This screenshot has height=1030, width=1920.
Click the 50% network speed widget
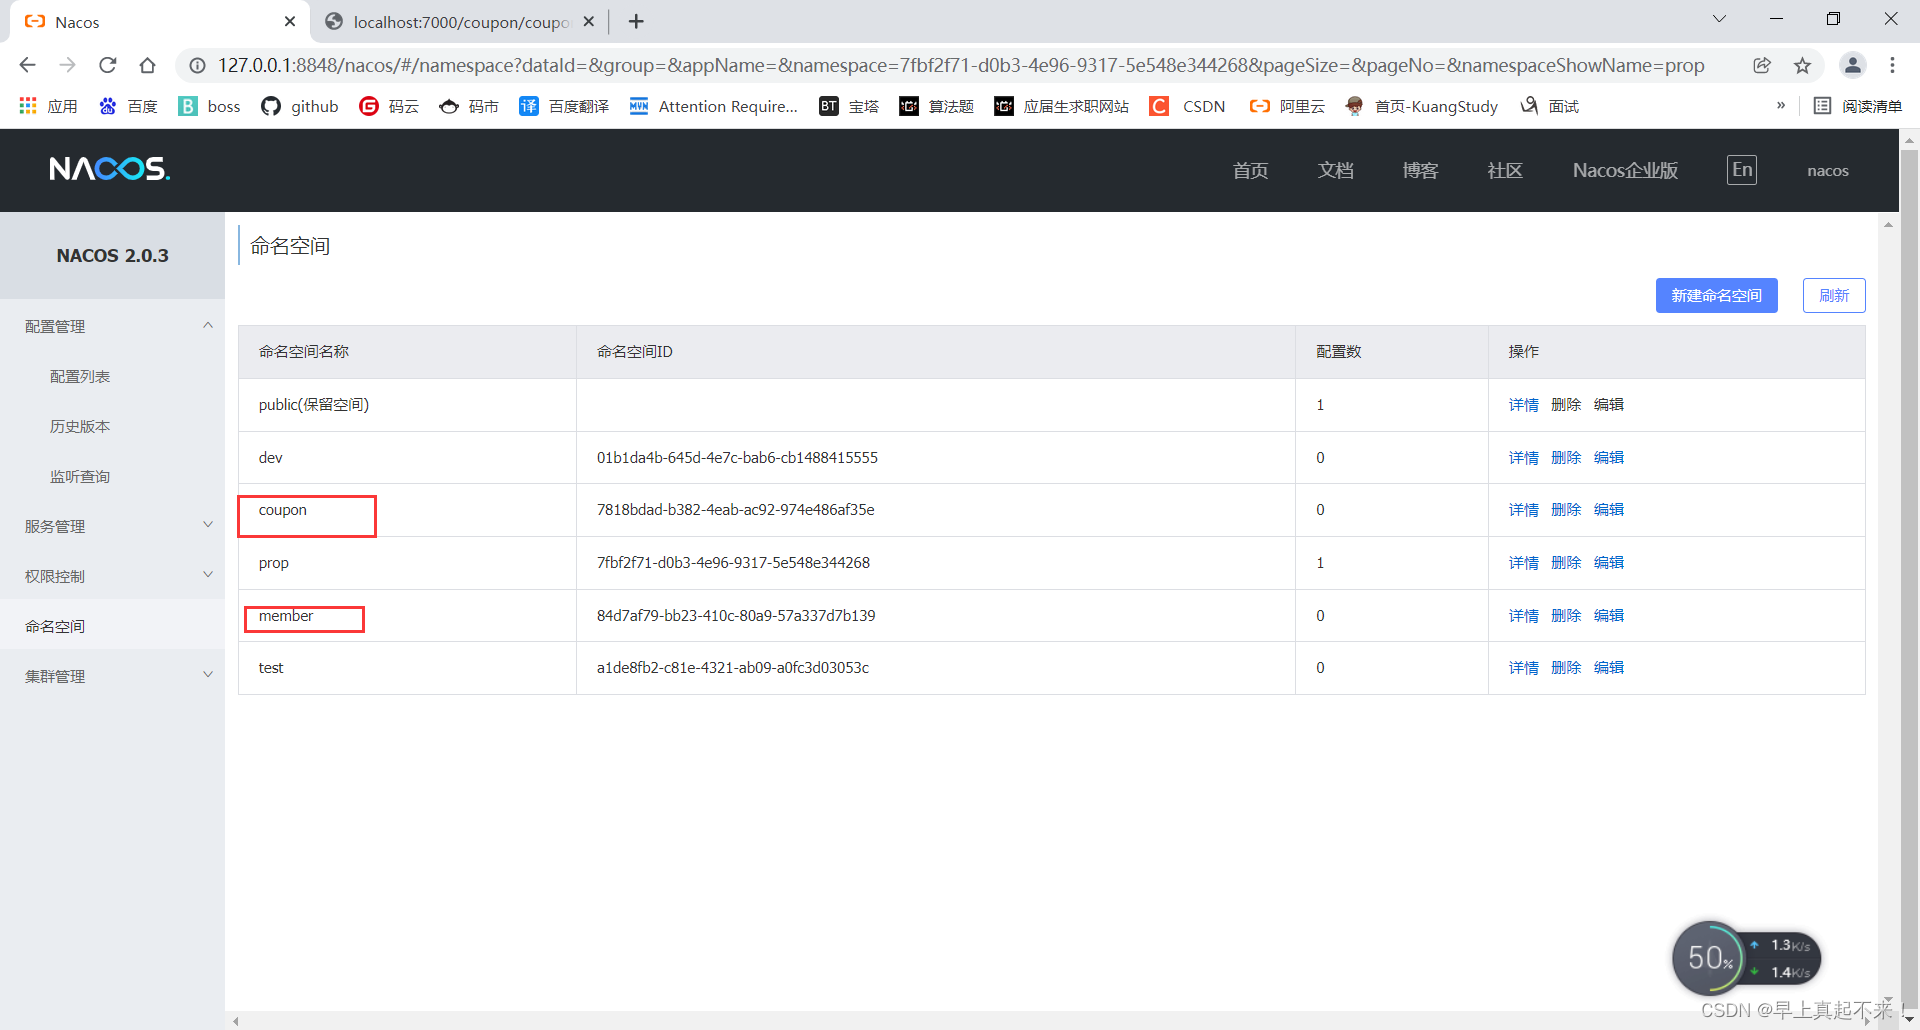click(x=1746, y=958)
